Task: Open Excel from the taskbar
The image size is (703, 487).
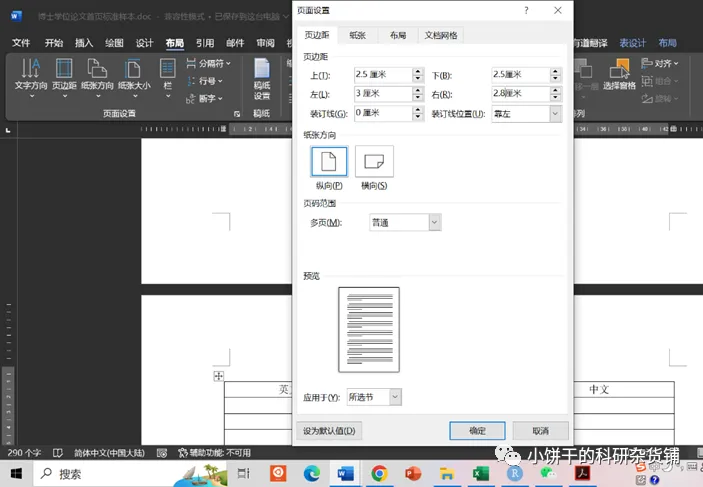Action: coord(481,474)
